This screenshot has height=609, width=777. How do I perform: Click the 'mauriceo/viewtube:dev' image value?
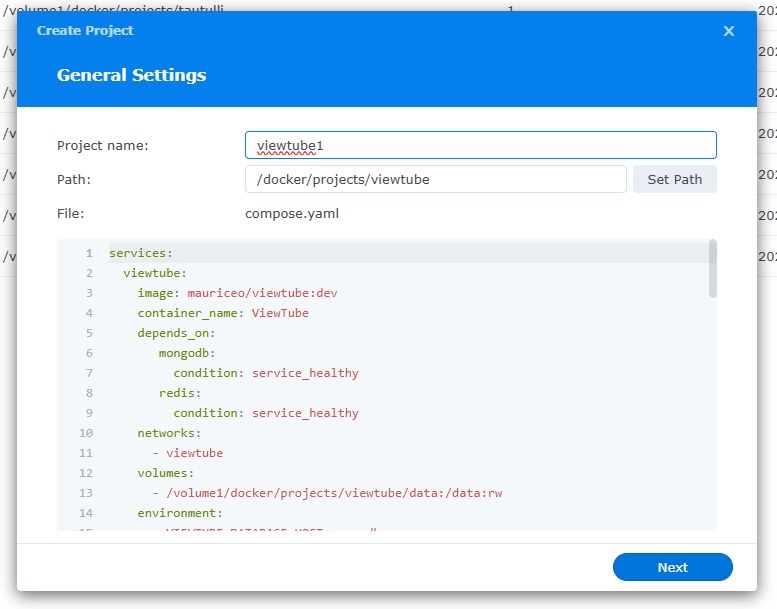pos(262,293)
